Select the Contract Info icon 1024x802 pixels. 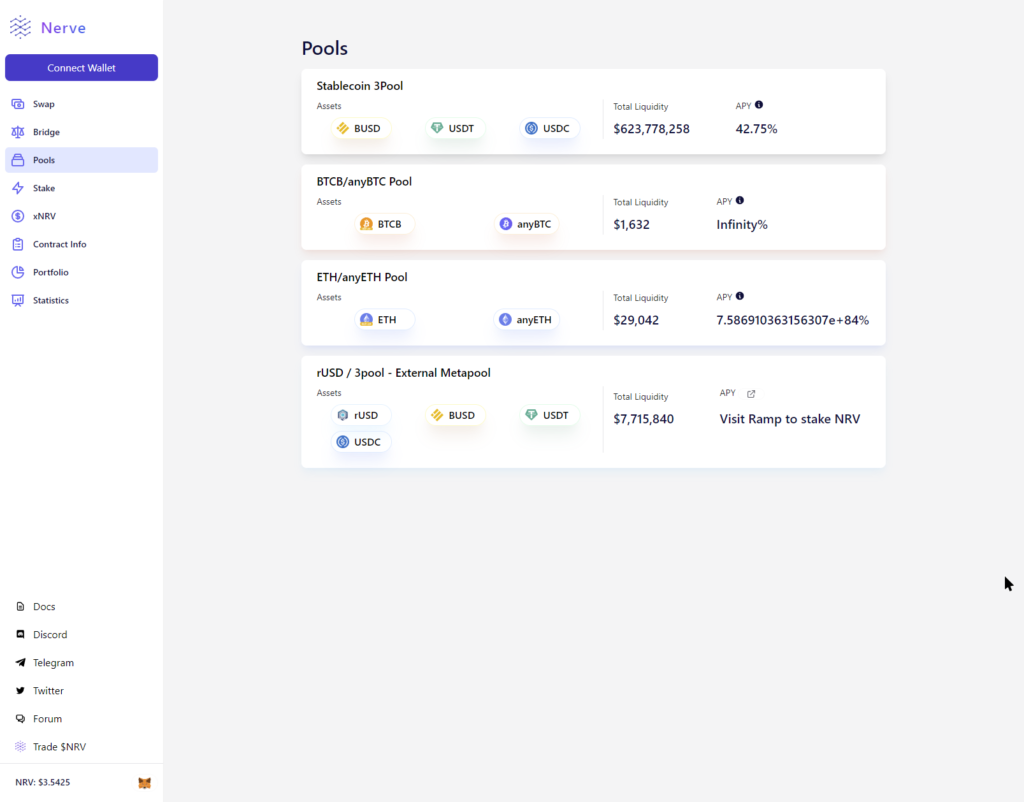pos(20,244)
